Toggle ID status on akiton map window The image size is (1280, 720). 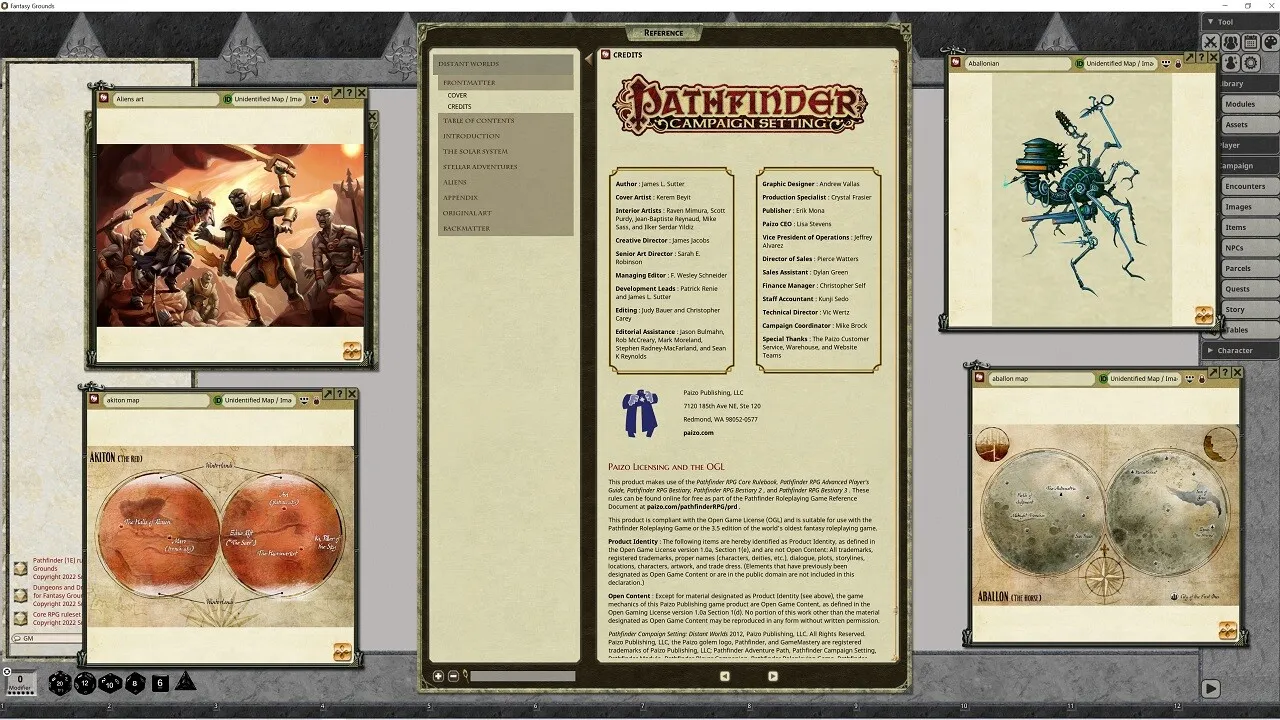pos(218,400)
